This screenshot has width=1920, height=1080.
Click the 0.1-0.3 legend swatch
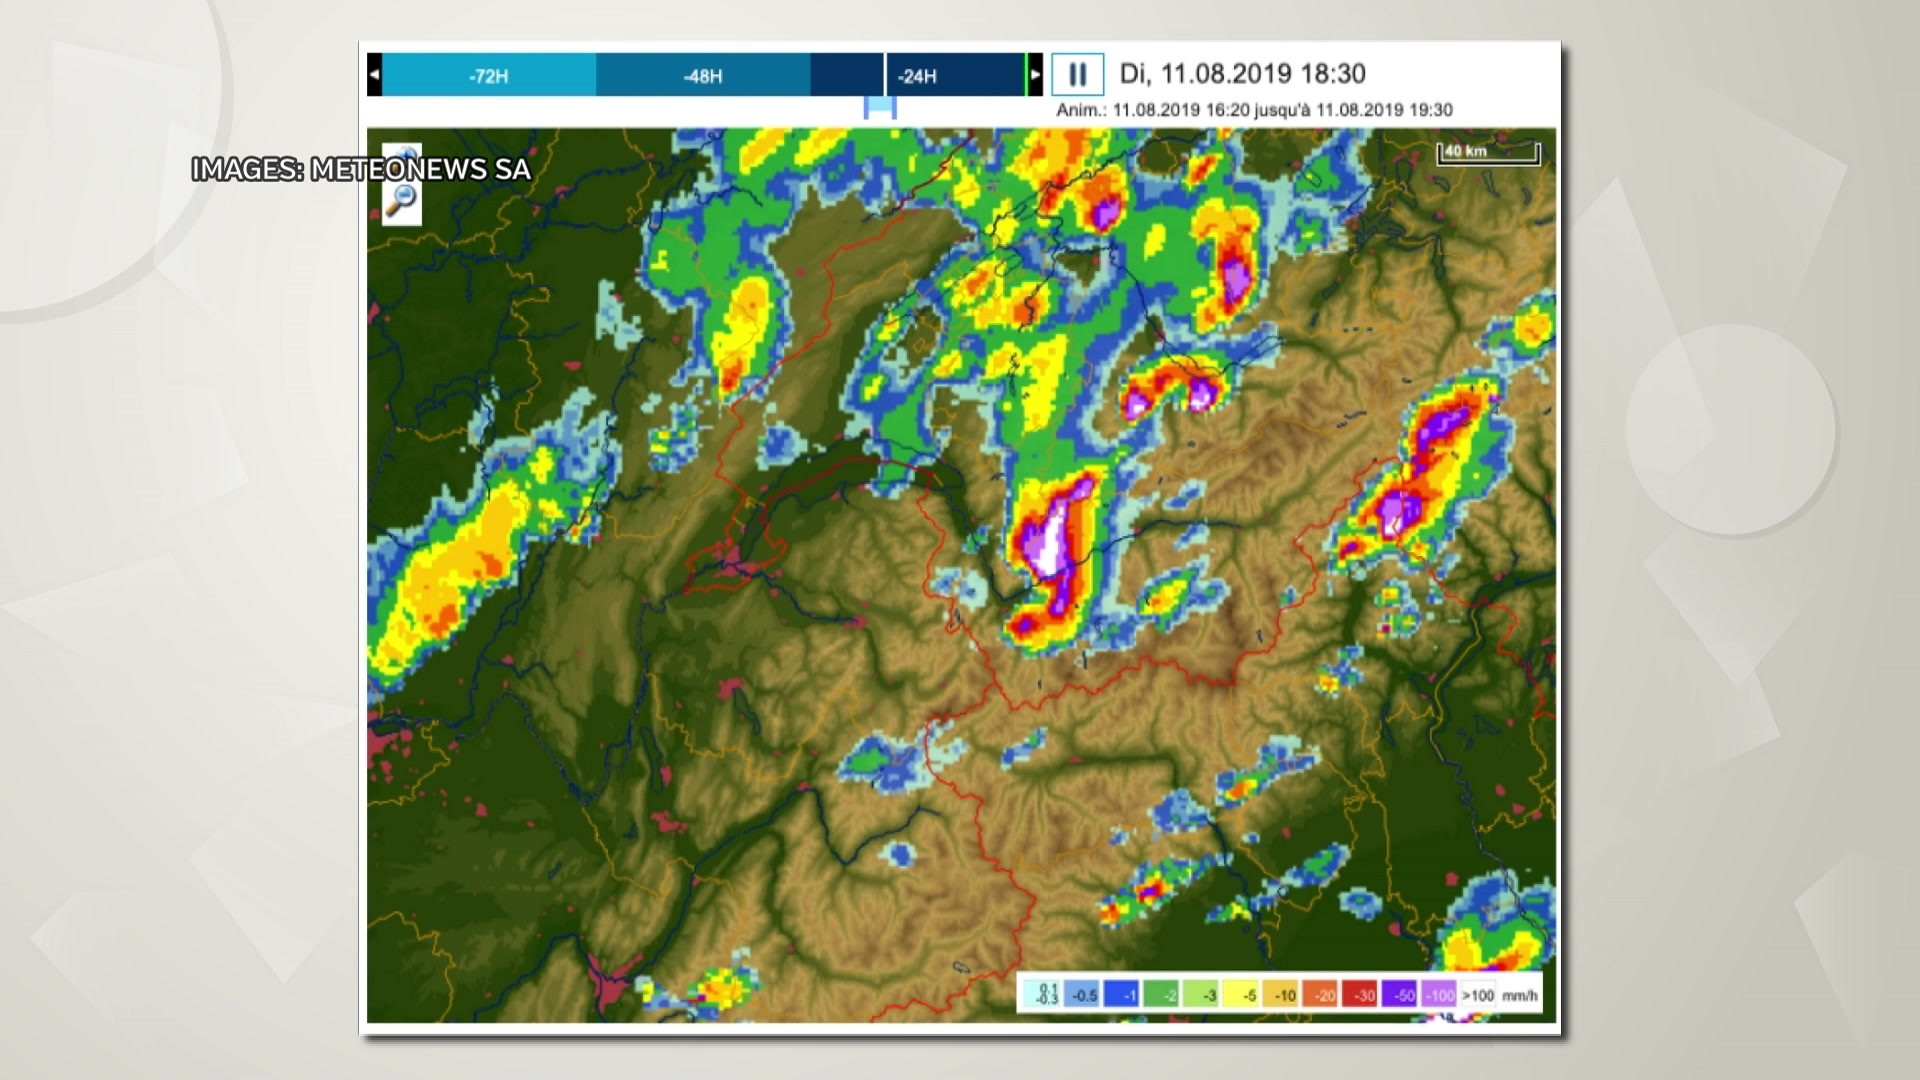coord(1042,993)
